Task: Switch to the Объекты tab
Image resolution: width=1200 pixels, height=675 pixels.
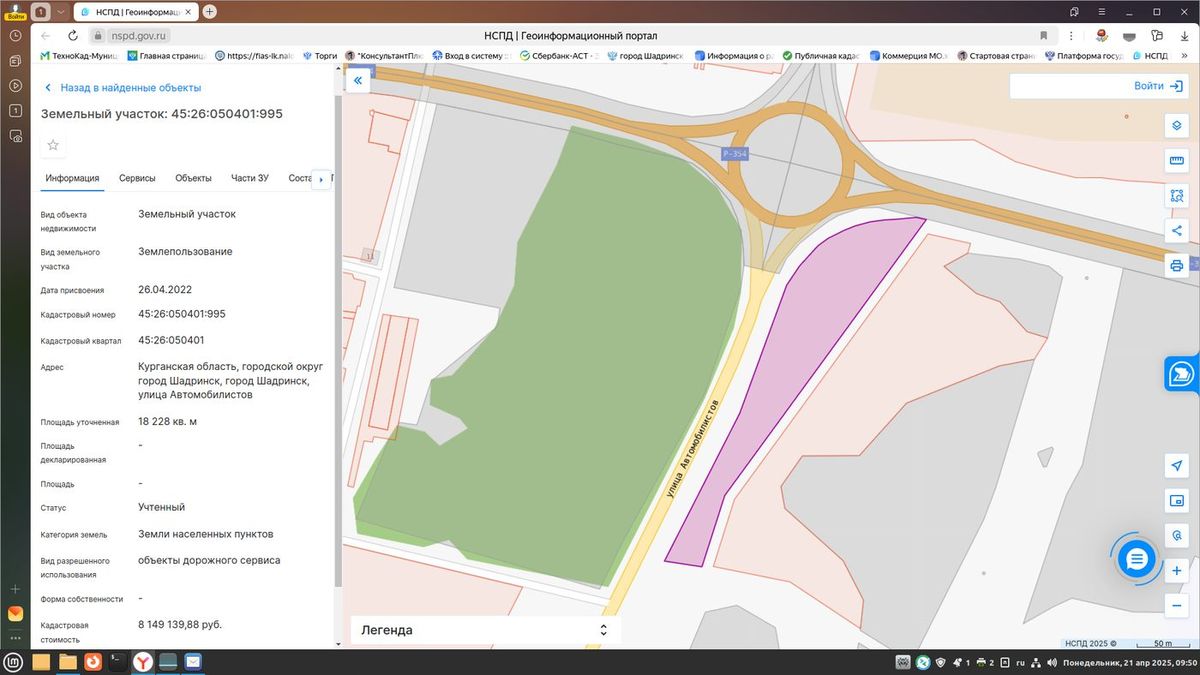Action: 193,178
